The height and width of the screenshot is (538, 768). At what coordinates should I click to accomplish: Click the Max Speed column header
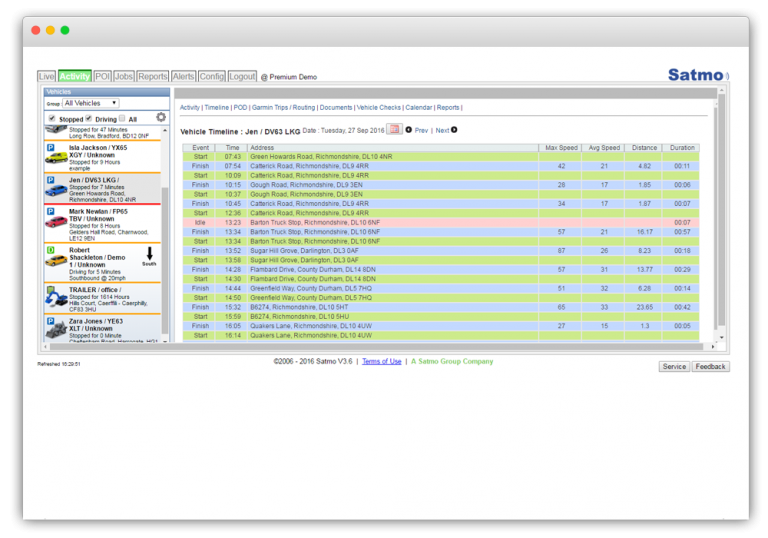pos(561,147)
